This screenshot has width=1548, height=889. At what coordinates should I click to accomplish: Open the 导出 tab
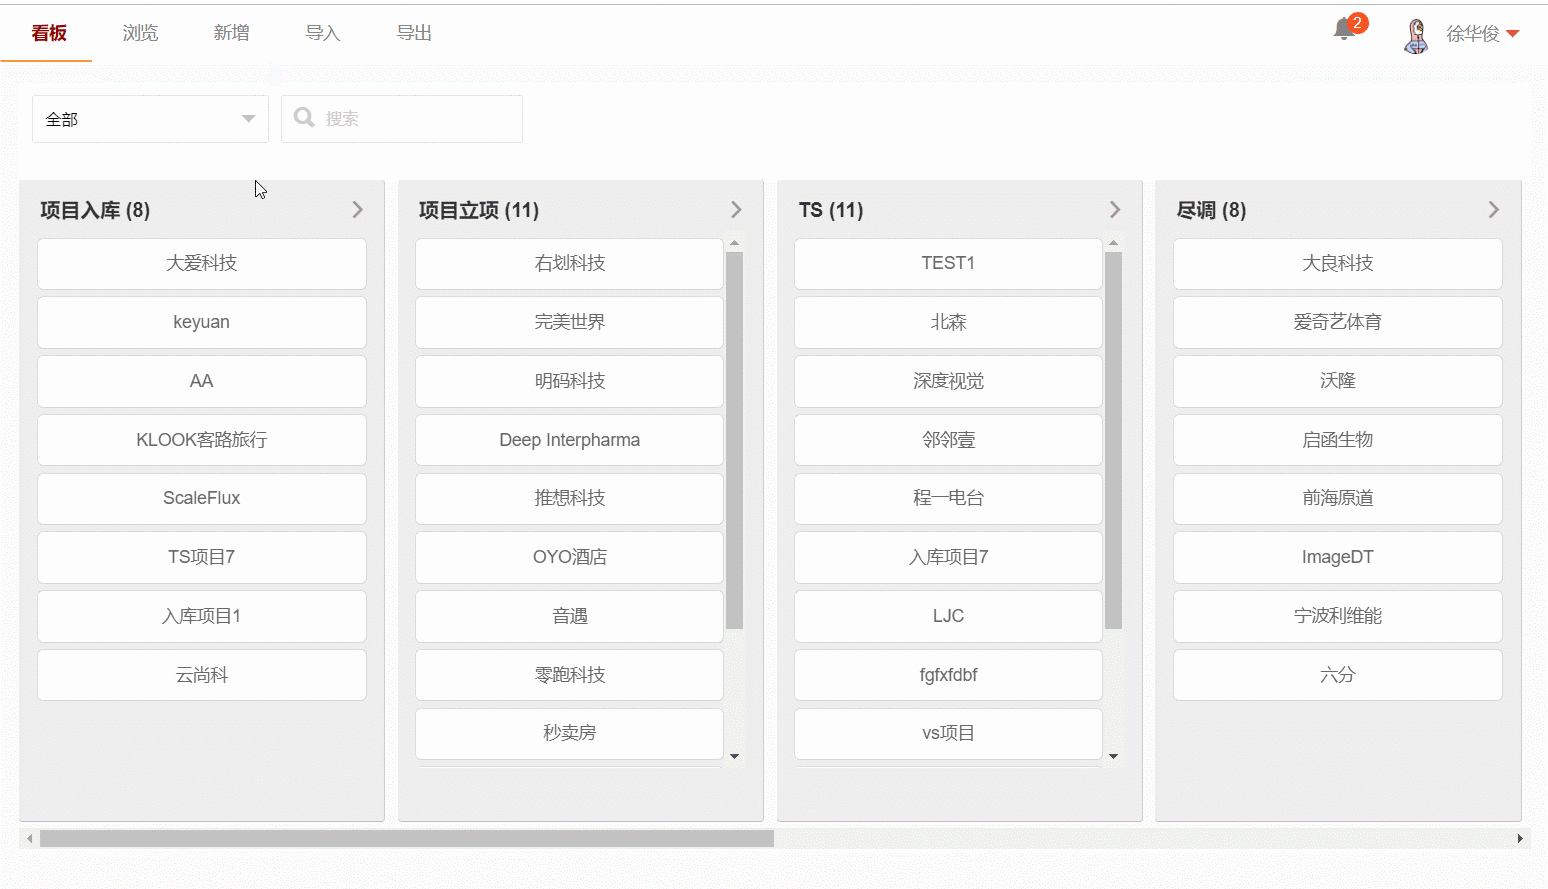414,33
